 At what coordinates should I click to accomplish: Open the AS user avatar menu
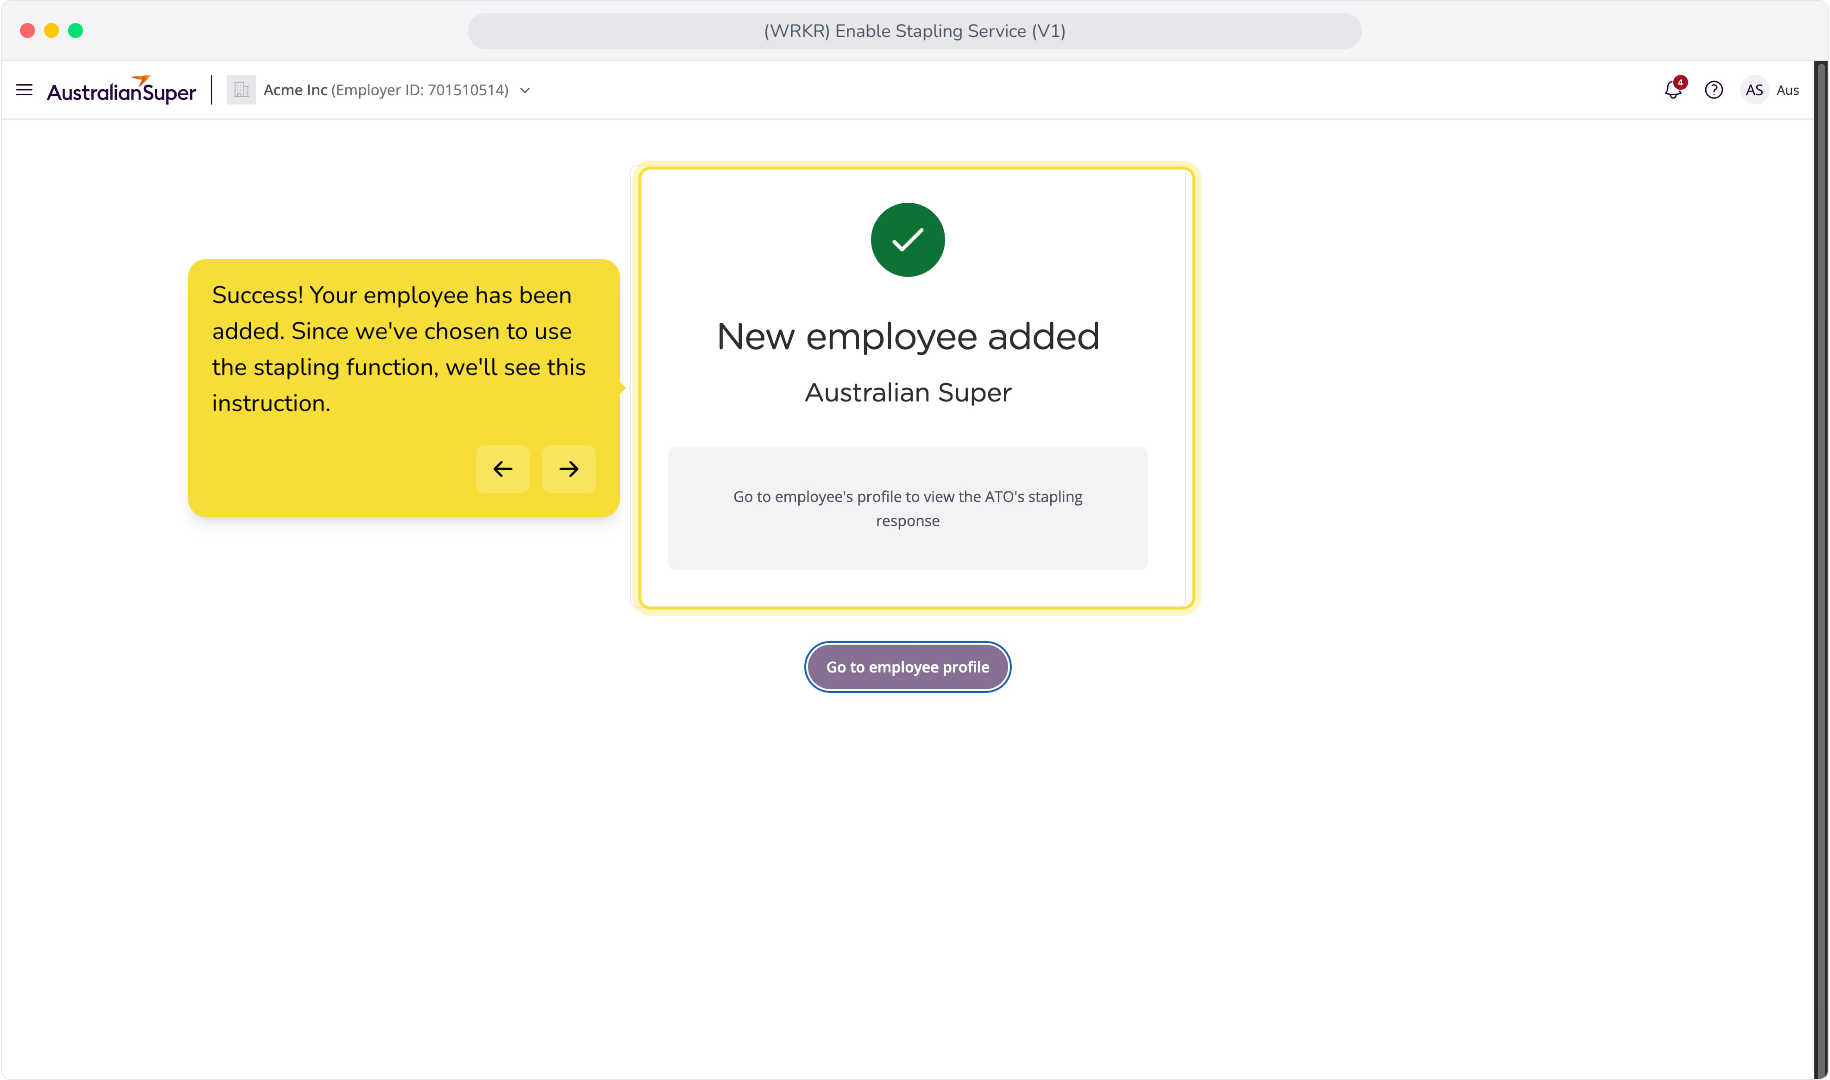tap(1754, 90)
